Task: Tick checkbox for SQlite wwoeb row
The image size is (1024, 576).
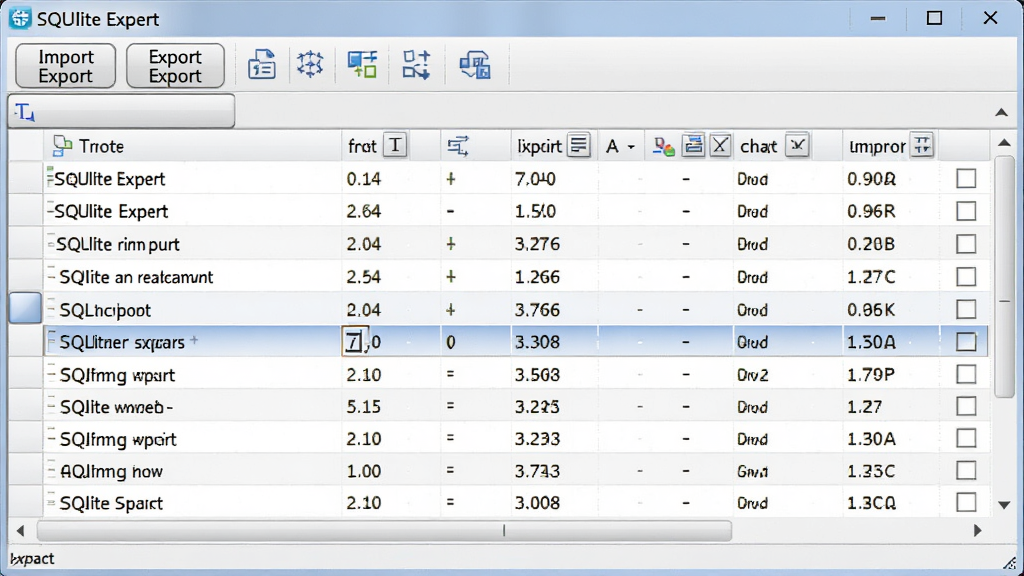Action: 966,406
